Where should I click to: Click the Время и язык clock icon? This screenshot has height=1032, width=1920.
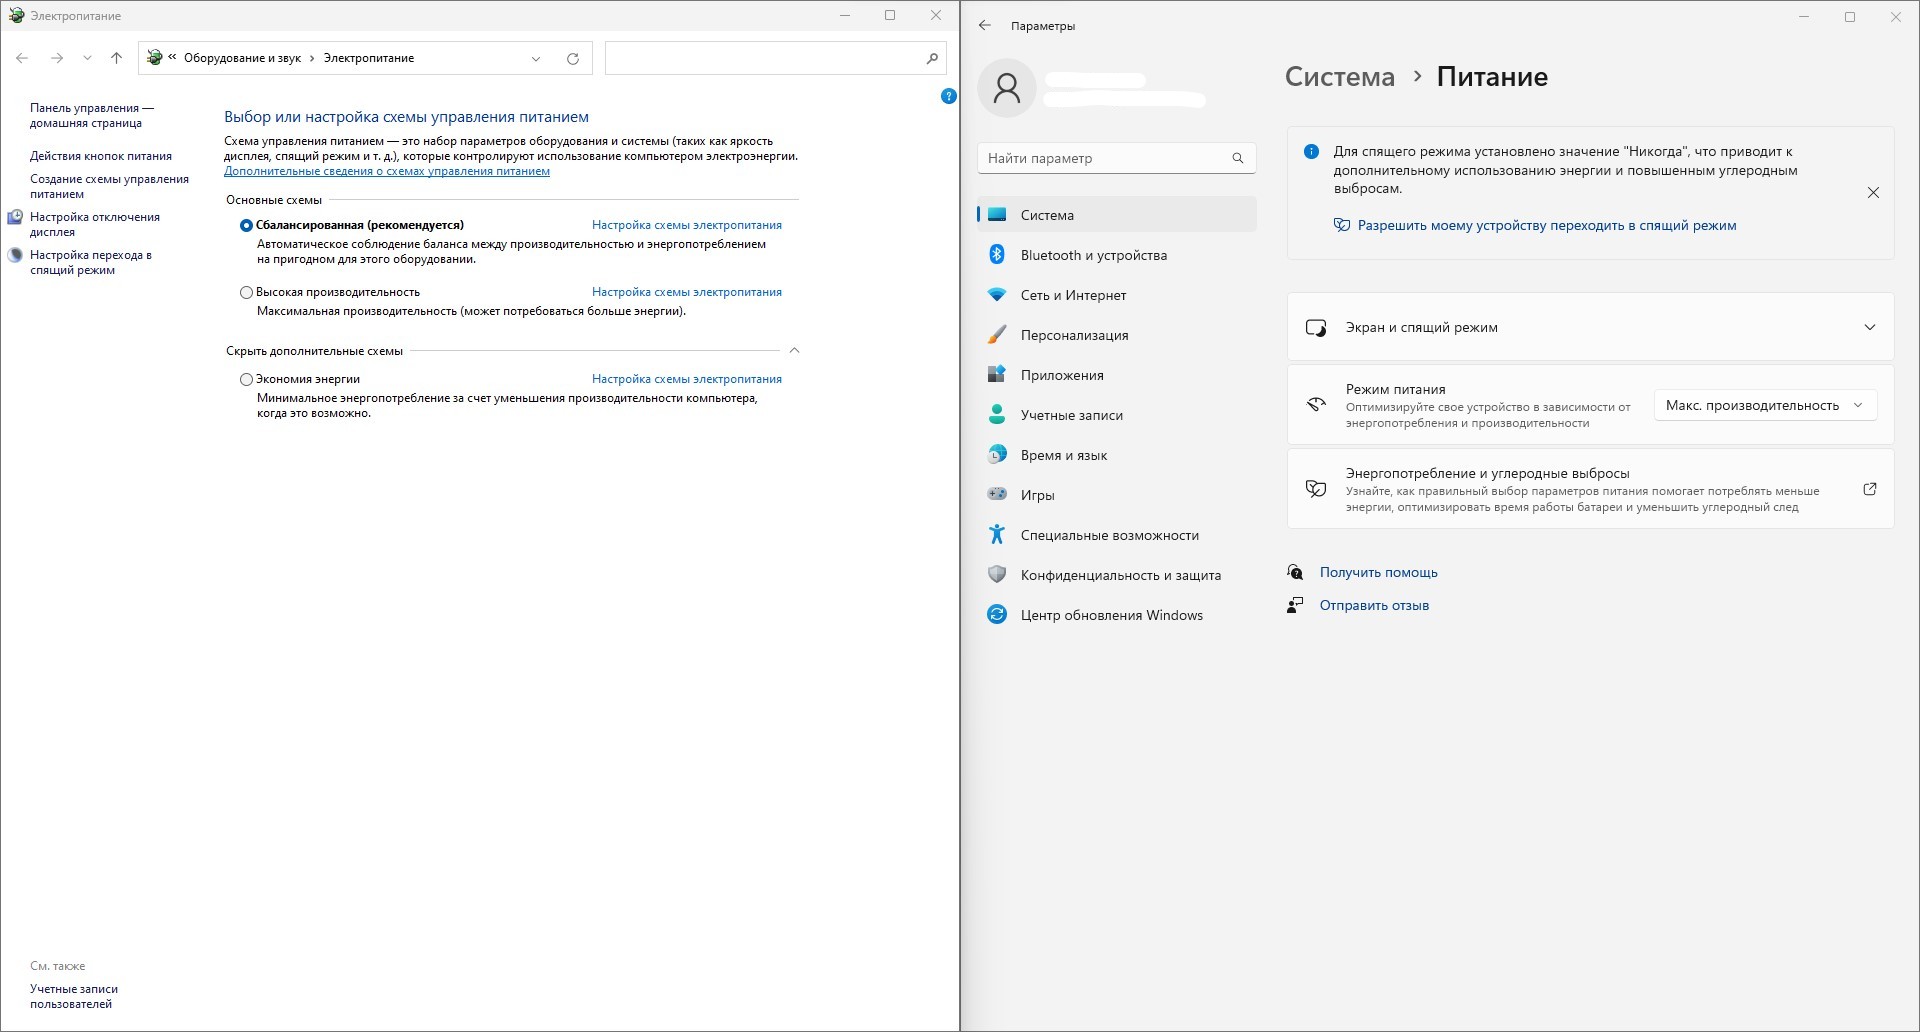coord(997,455)
